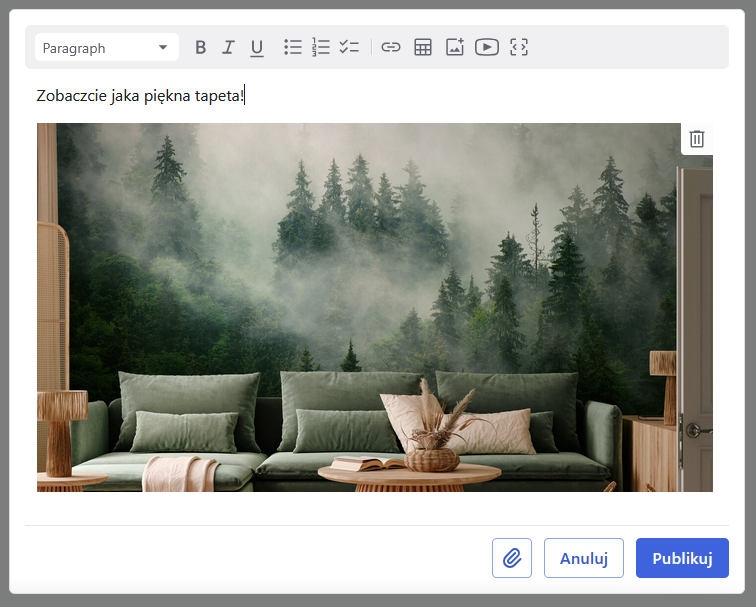
Task: Click in the text "Zobaczcie jaka piękna tapeta!"
Action: click(x=140, y=96)
